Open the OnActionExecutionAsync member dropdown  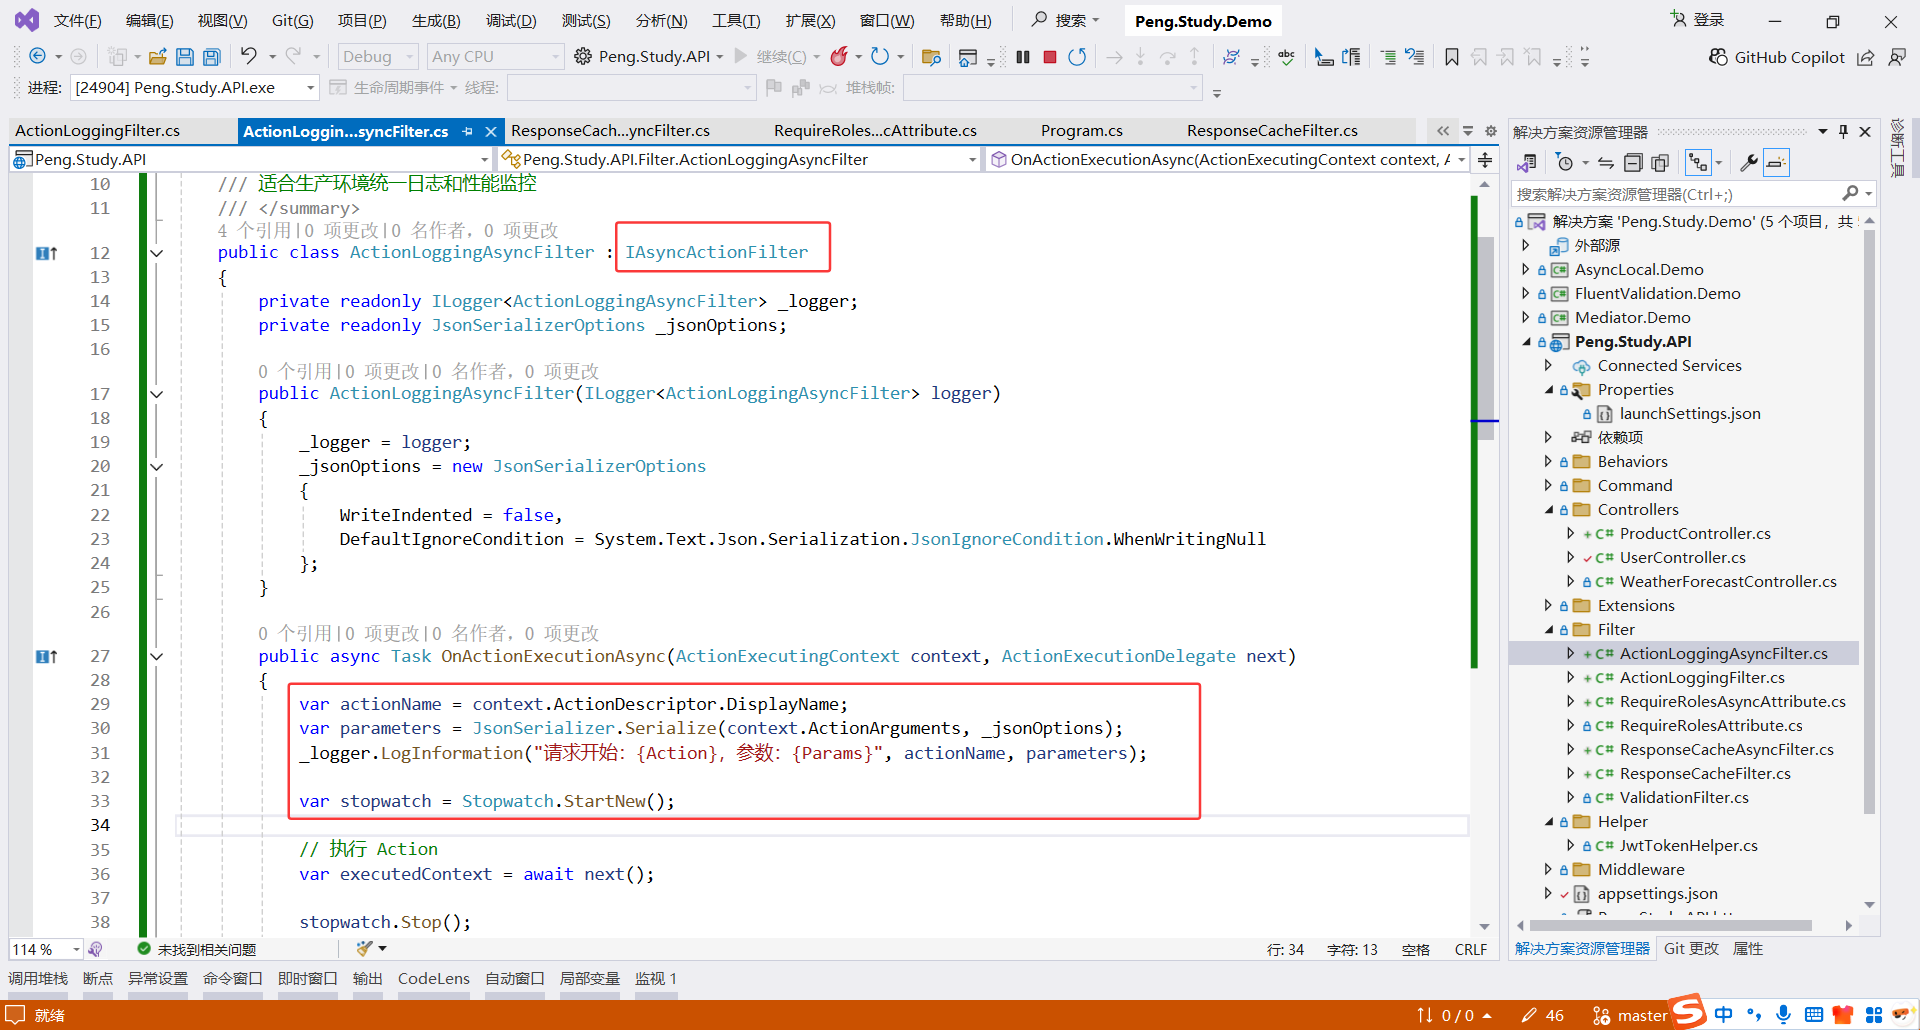pos(1228,159)
